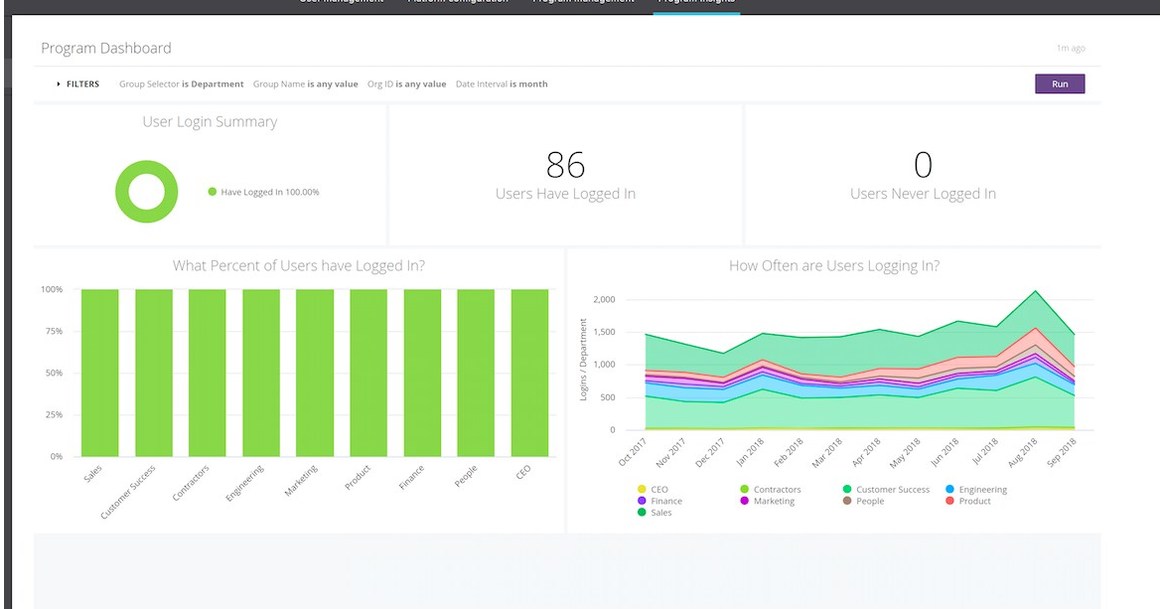The width and height of the screenshot is (1164, 609).
Task: Click the Contractors legend icon
Action: point(744,489)
